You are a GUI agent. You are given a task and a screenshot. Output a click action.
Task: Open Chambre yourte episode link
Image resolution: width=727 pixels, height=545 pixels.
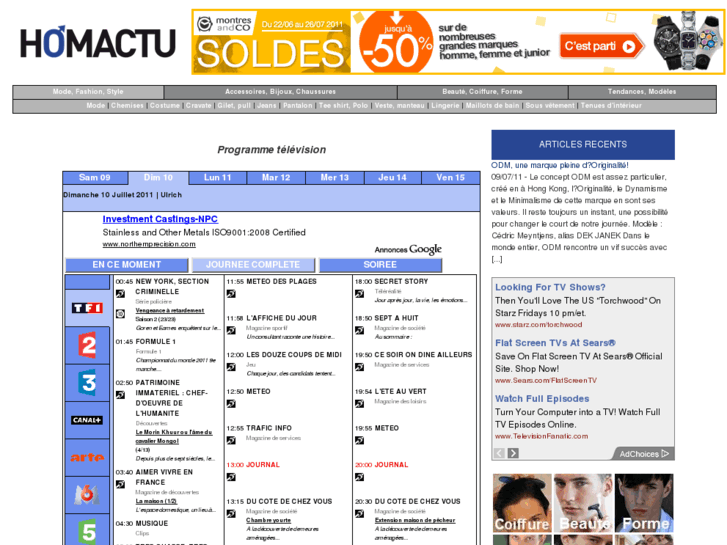pyautogui.click(x=268, y=520)
